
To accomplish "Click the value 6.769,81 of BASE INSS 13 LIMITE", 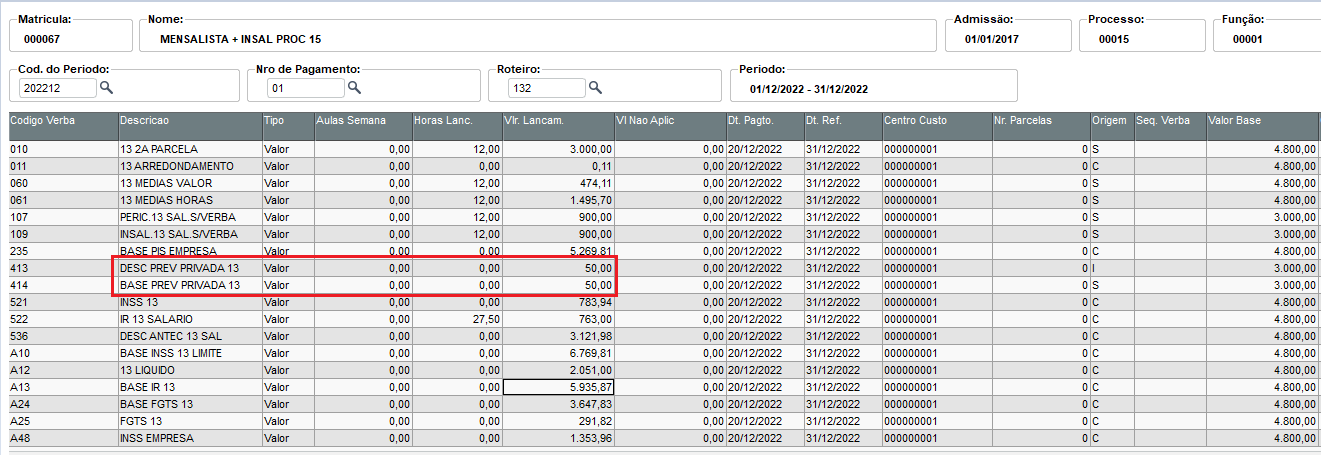I will 558,353.
